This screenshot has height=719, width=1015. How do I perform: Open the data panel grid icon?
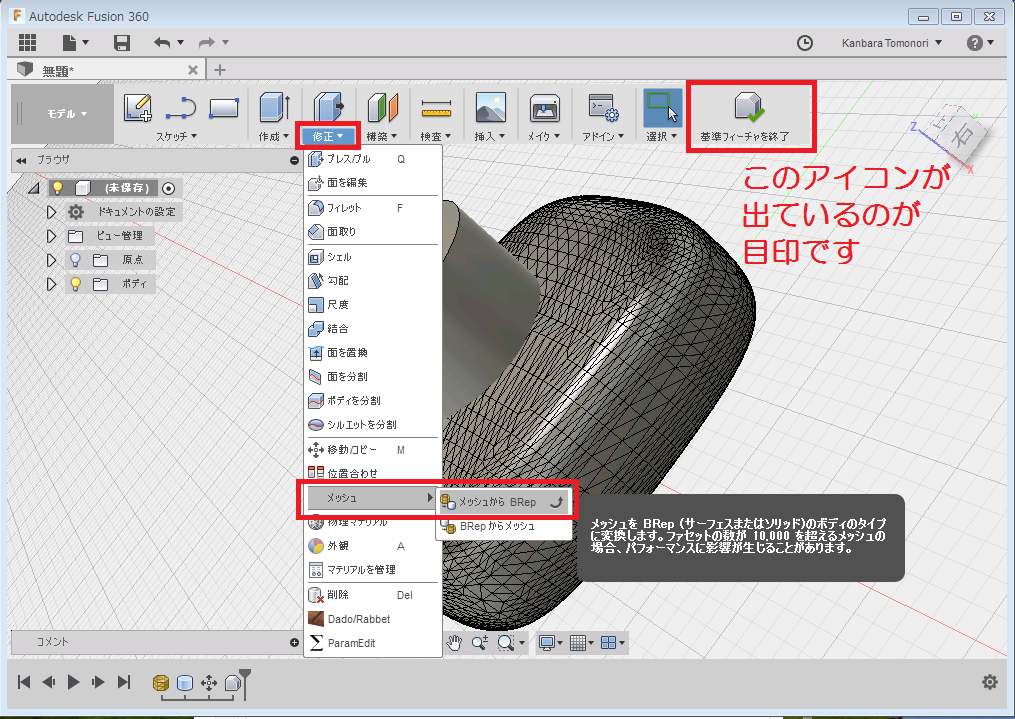coord(27,43)
